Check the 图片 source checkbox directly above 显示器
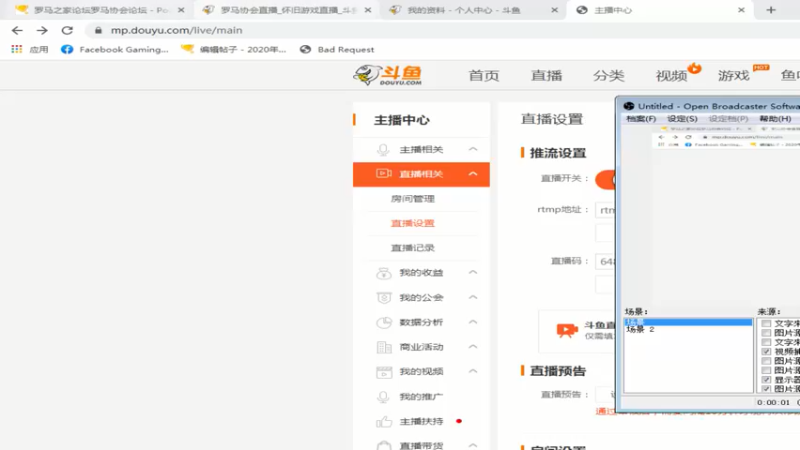 (766, 370)
